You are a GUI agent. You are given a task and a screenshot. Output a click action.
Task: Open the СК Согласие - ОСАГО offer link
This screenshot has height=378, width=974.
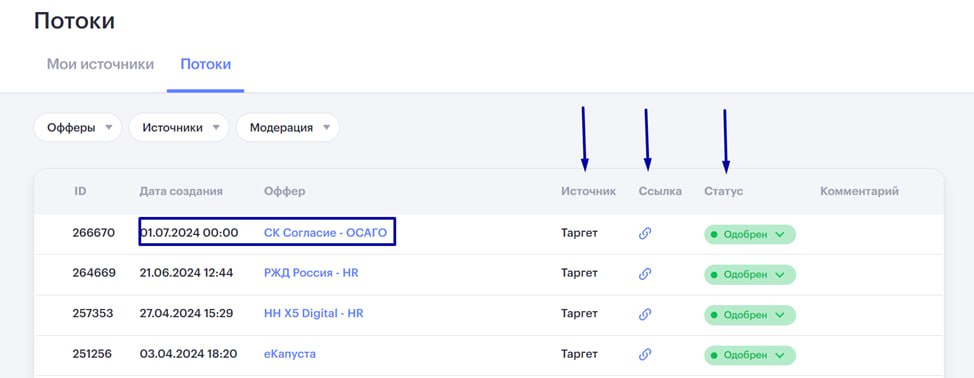coord(325,233)
